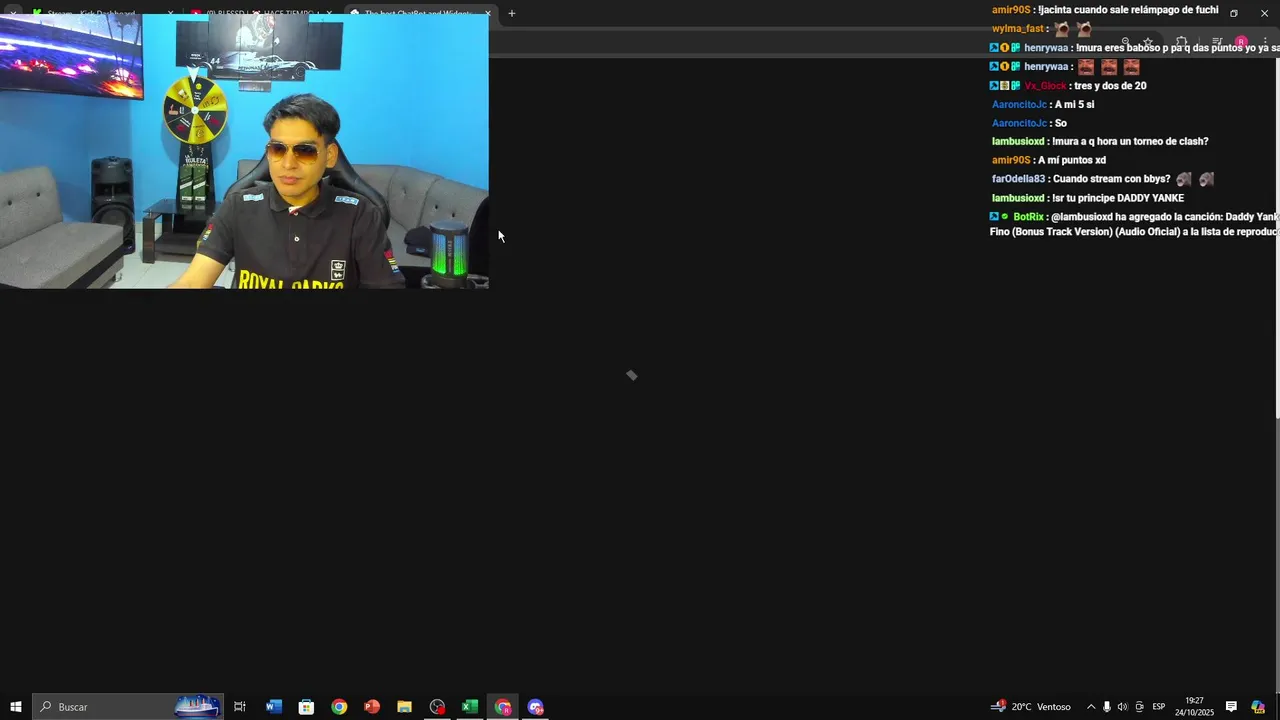Launch Word from the taskbar

tap(274, 707)
